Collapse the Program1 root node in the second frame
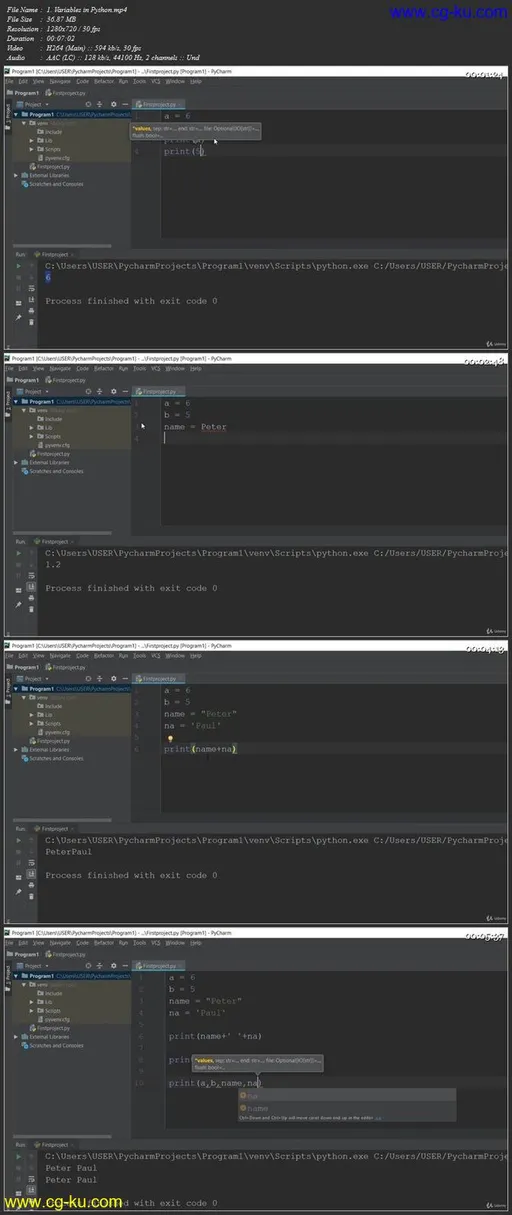This screenshot has height=1215, width=512. click(x=16, y=402)
